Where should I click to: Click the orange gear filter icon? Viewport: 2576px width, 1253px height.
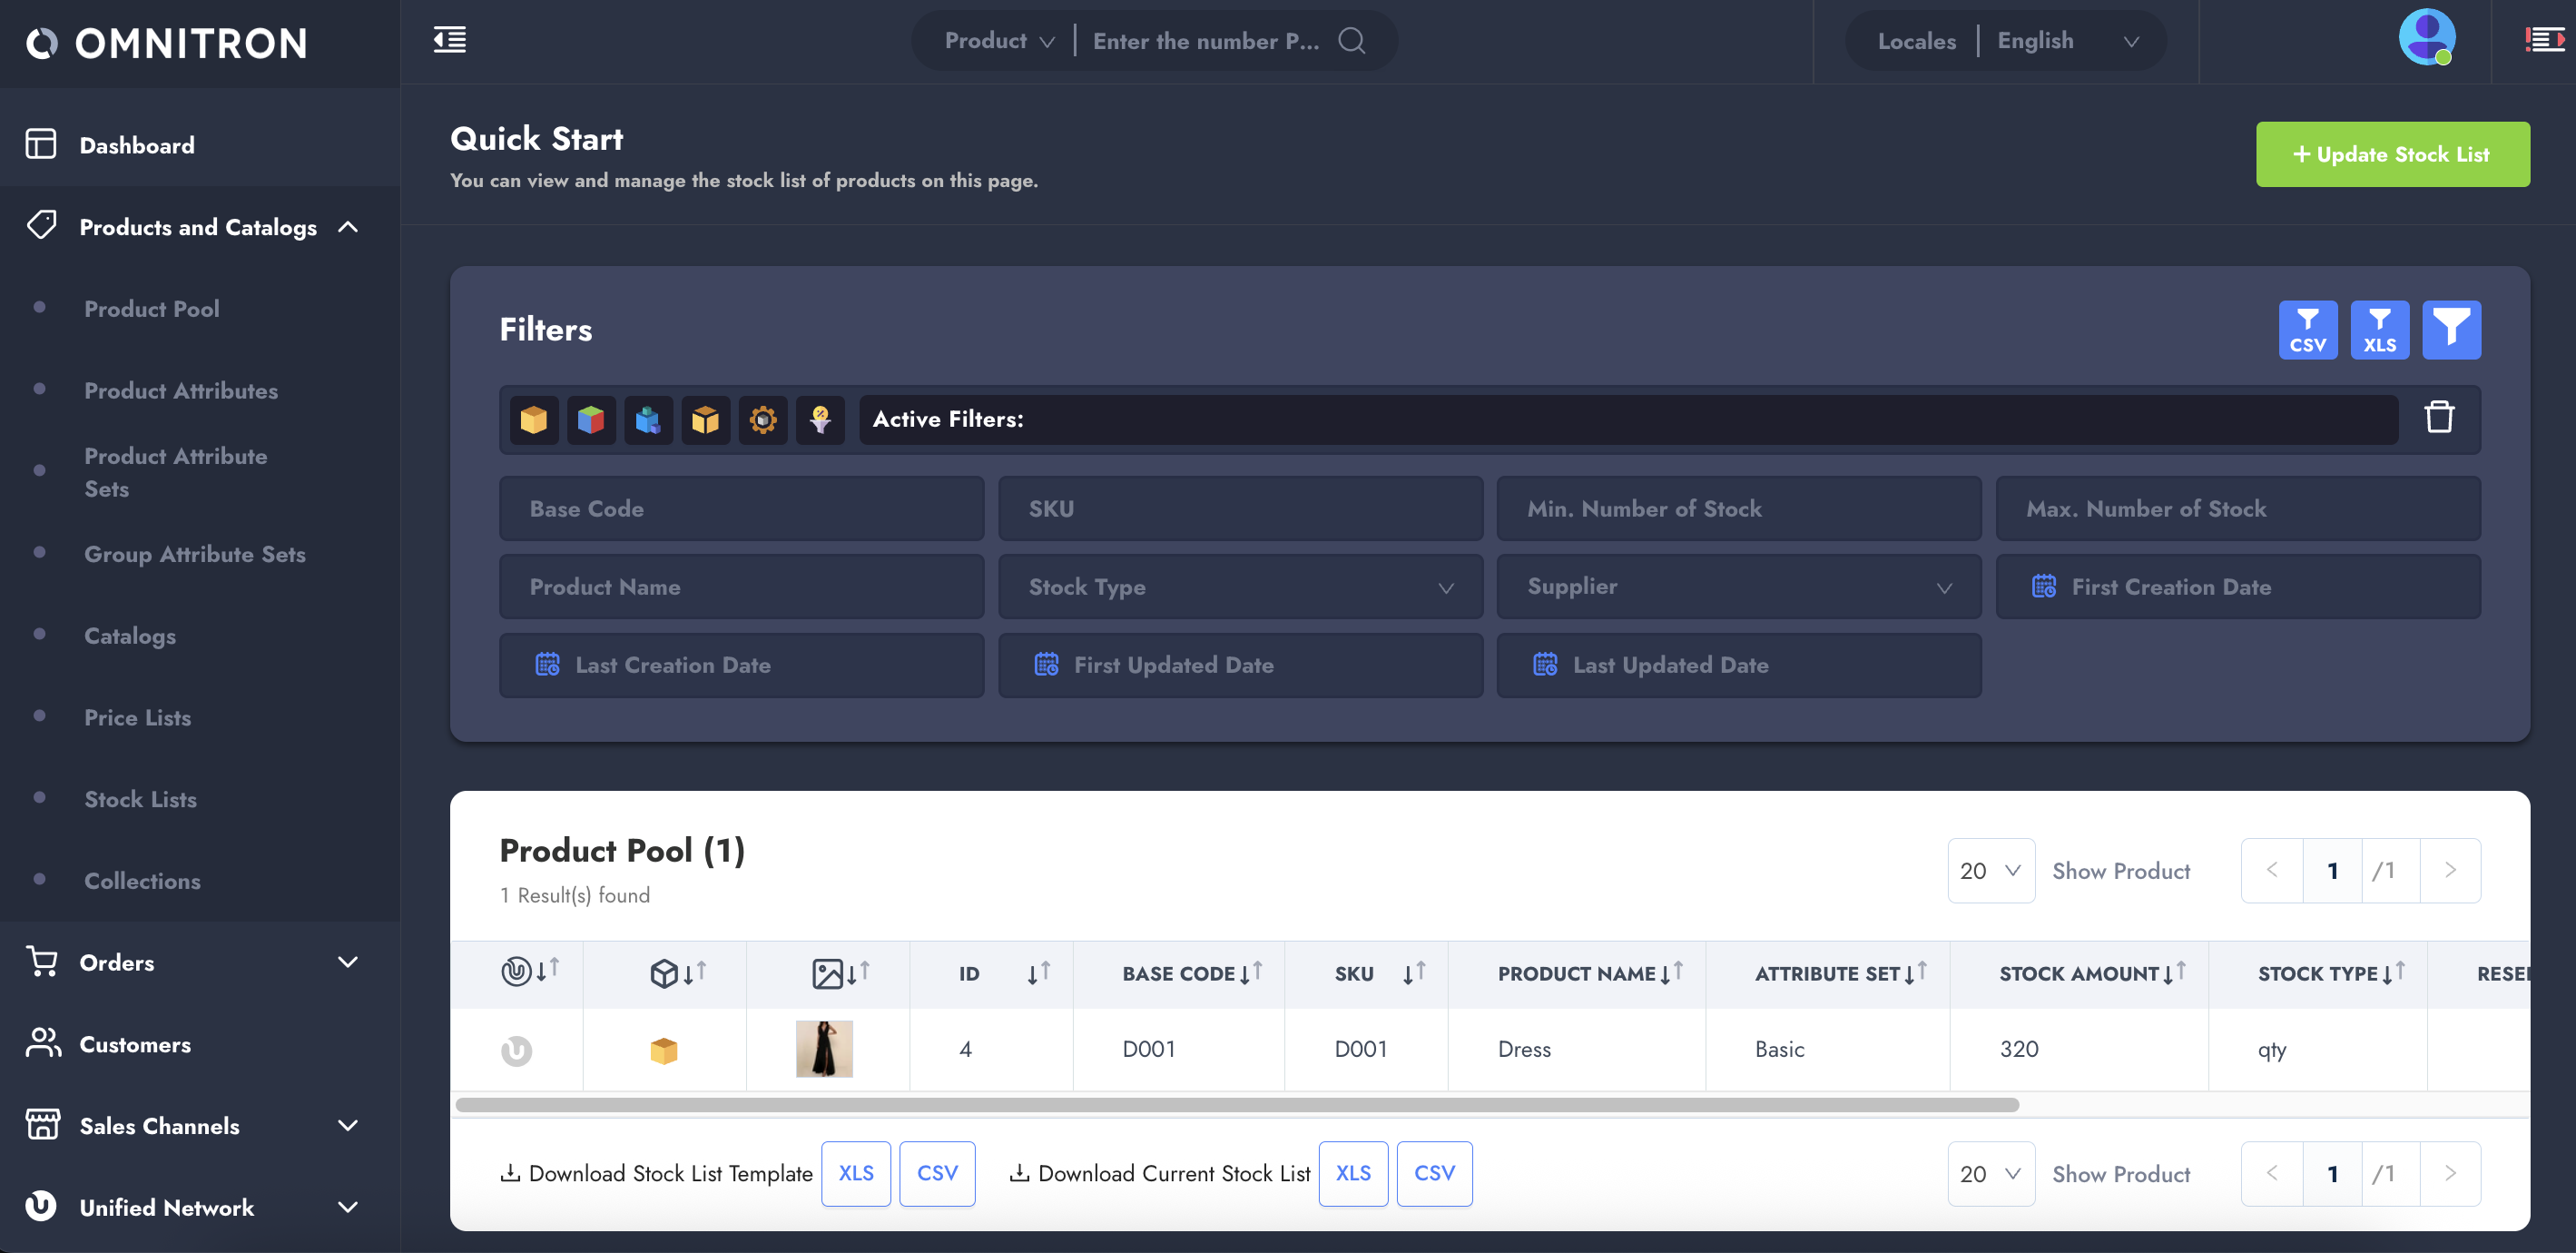pos(763,420)
